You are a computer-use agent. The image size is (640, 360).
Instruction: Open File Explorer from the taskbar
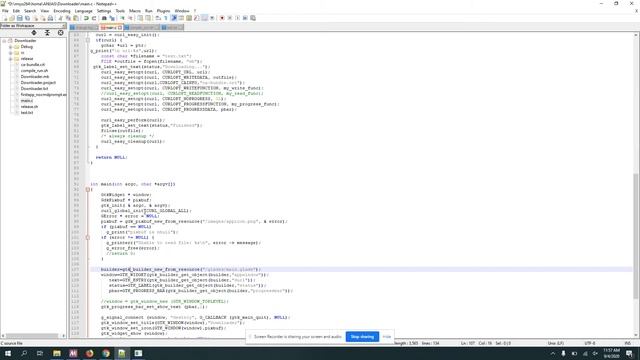click(57, 353)
